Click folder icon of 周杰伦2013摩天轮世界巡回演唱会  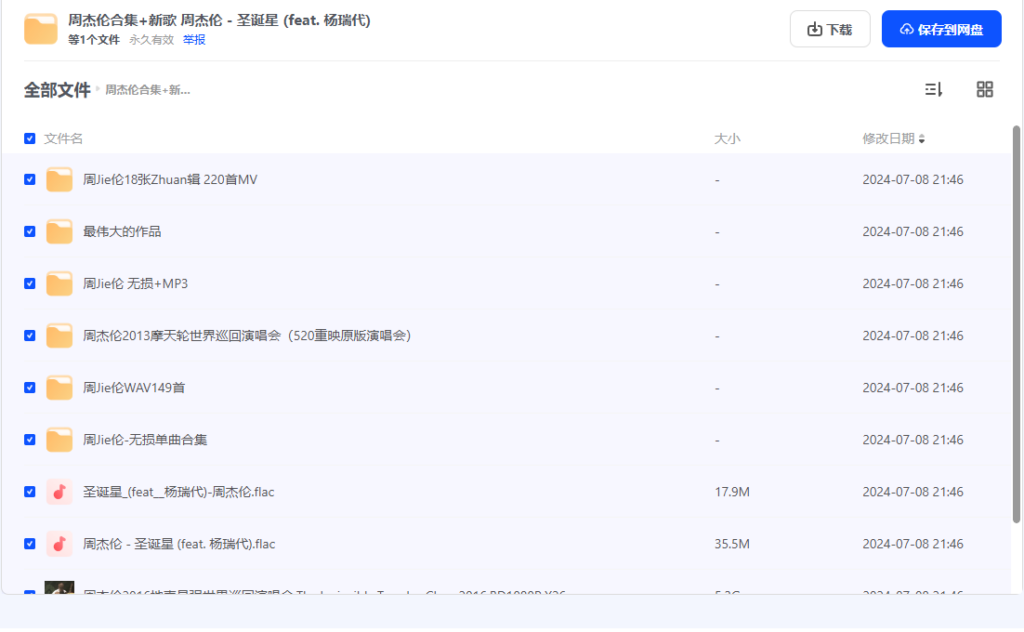59,336
